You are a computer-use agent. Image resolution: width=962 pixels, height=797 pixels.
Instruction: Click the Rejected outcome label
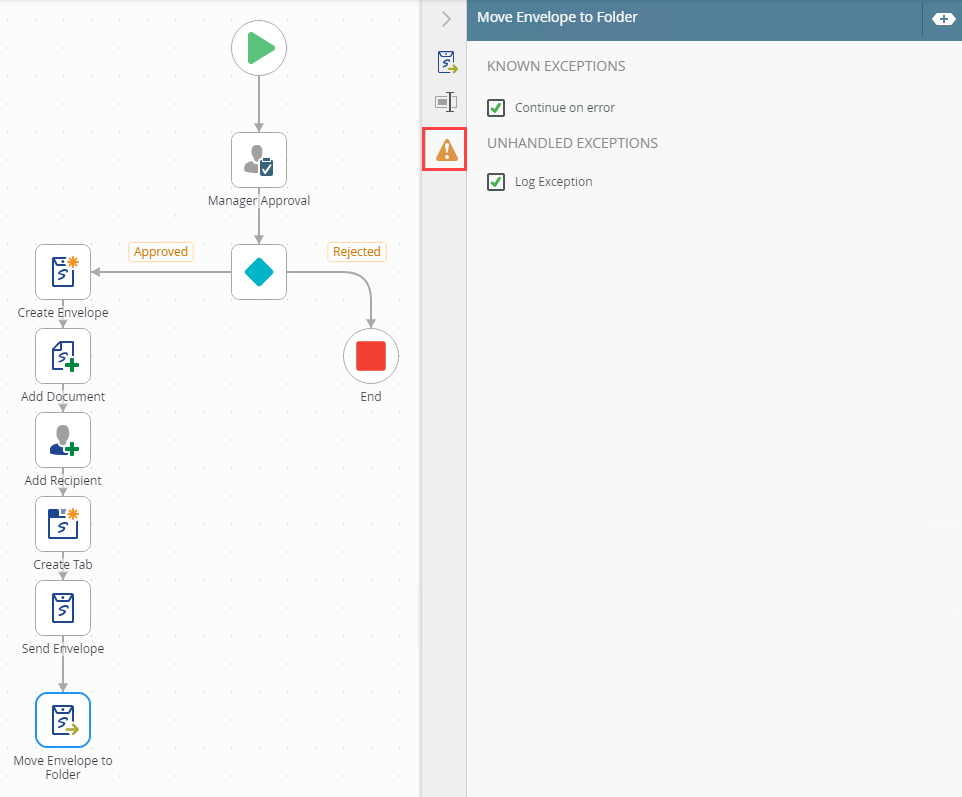(357, 252)
